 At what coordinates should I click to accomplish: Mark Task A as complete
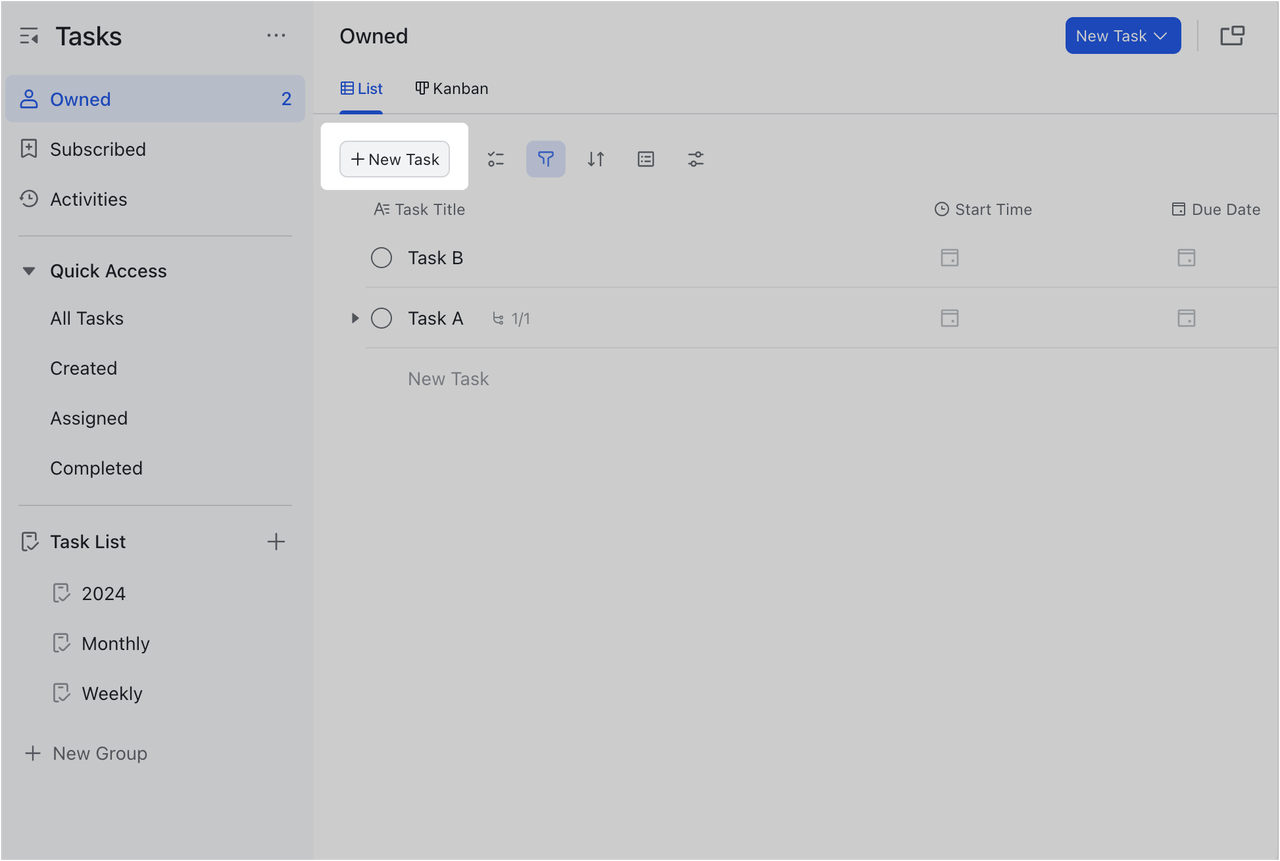point(381,318)
